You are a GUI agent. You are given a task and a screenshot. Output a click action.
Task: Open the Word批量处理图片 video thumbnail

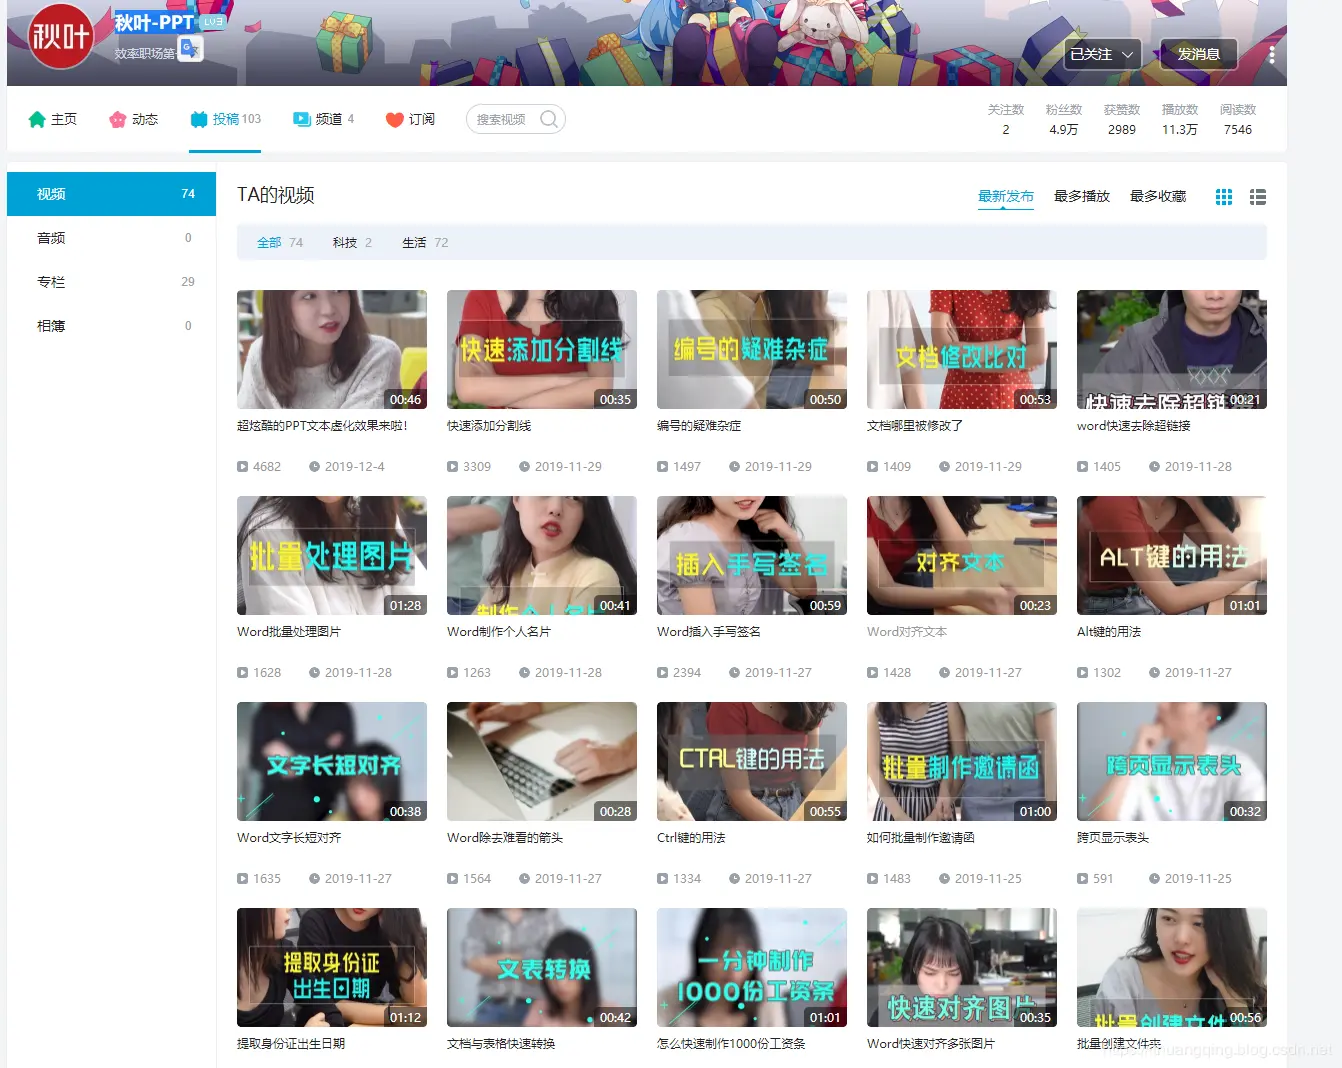tap(331, 556)
